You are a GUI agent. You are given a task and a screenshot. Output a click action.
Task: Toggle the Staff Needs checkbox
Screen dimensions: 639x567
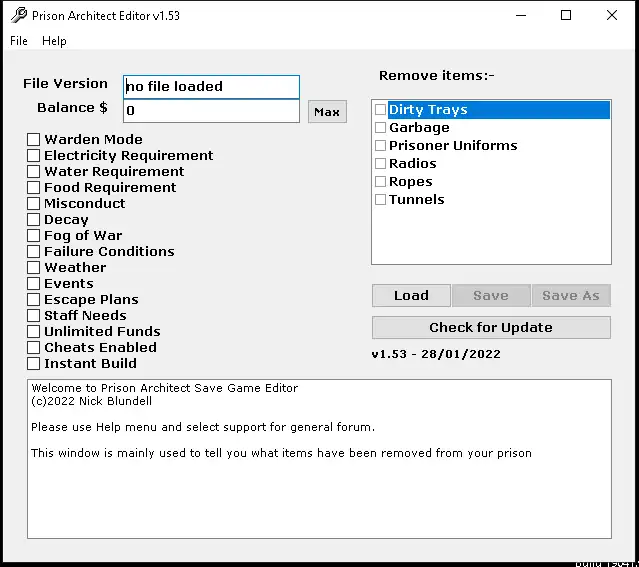coord(33,315)
